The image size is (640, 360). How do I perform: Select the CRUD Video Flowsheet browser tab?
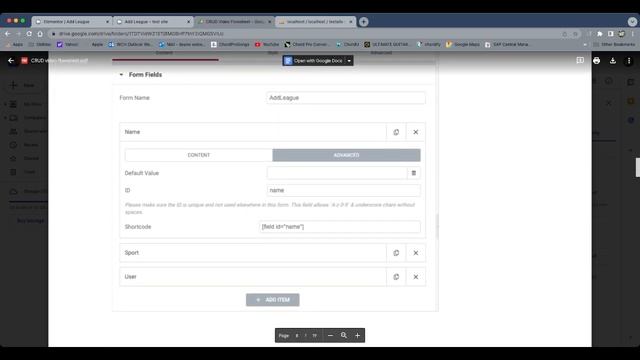tap(235, 22)
